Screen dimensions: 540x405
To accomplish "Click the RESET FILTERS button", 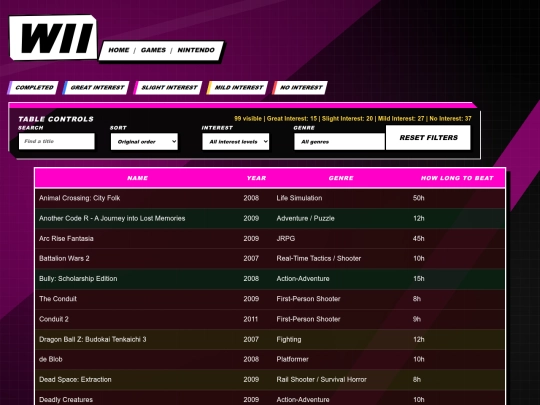I will pos(428,137).
